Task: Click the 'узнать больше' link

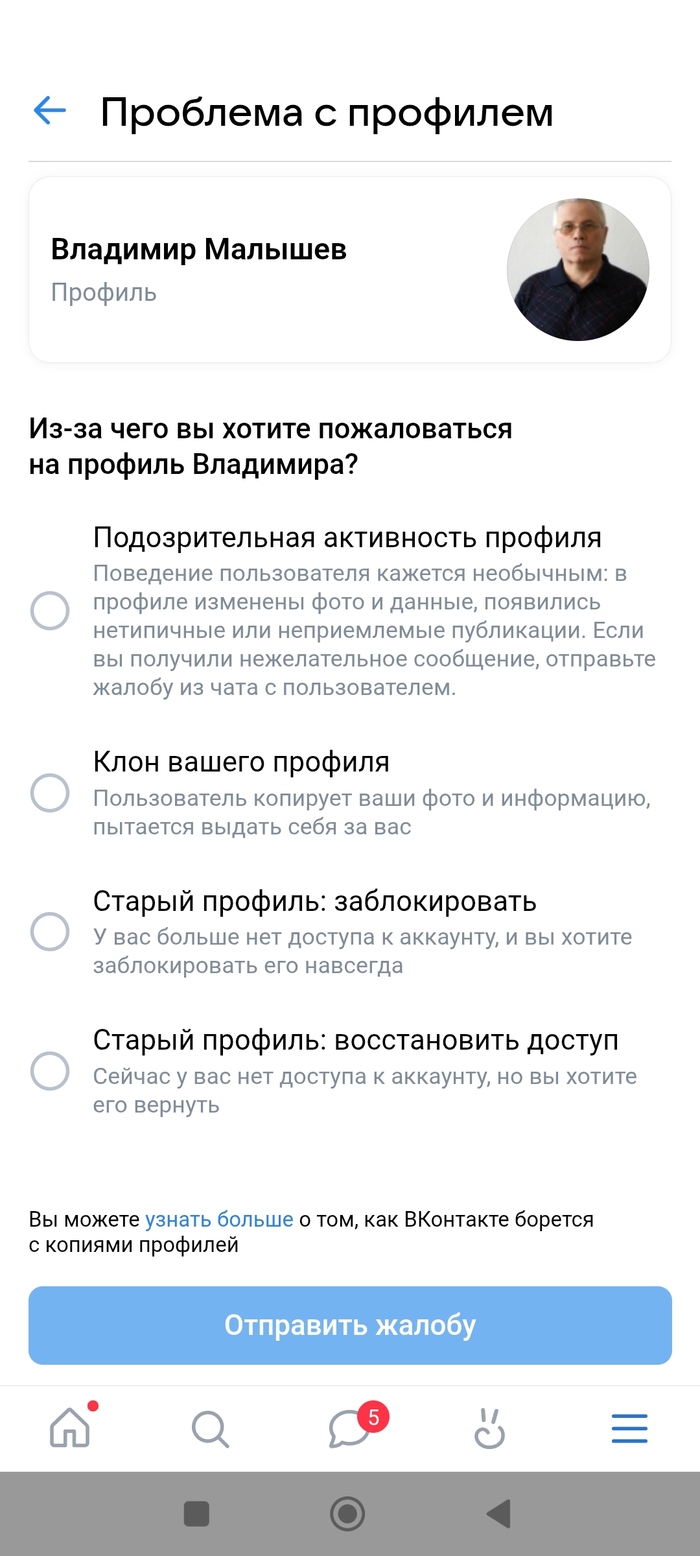Action: (x=219, y=1220)
